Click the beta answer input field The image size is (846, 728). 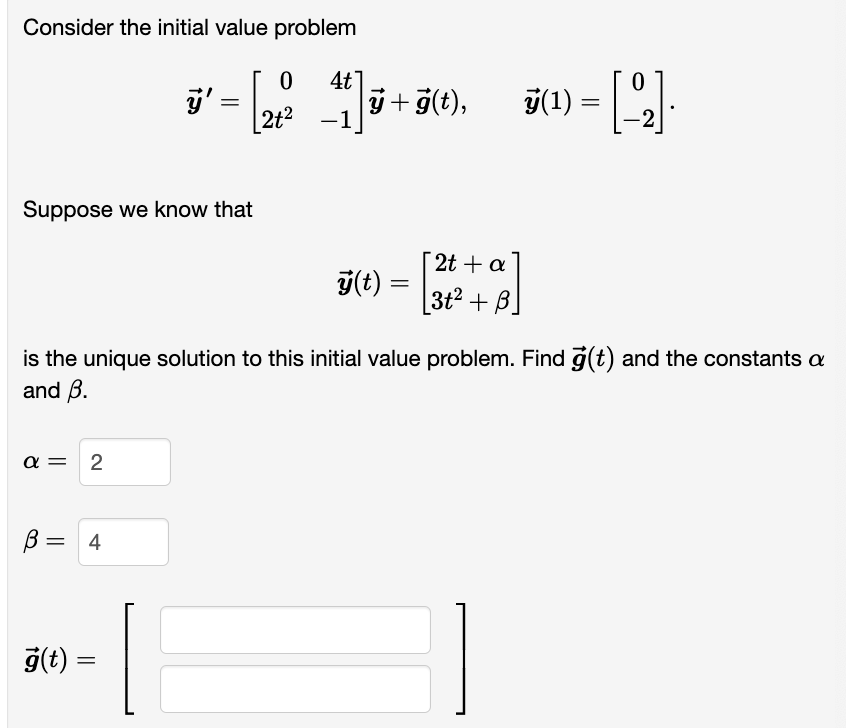123,541
